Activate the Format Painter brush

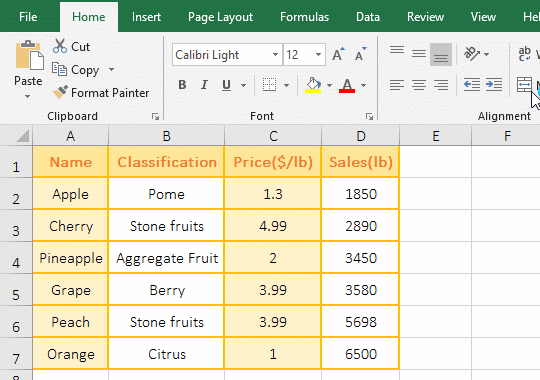pos(101,93)
